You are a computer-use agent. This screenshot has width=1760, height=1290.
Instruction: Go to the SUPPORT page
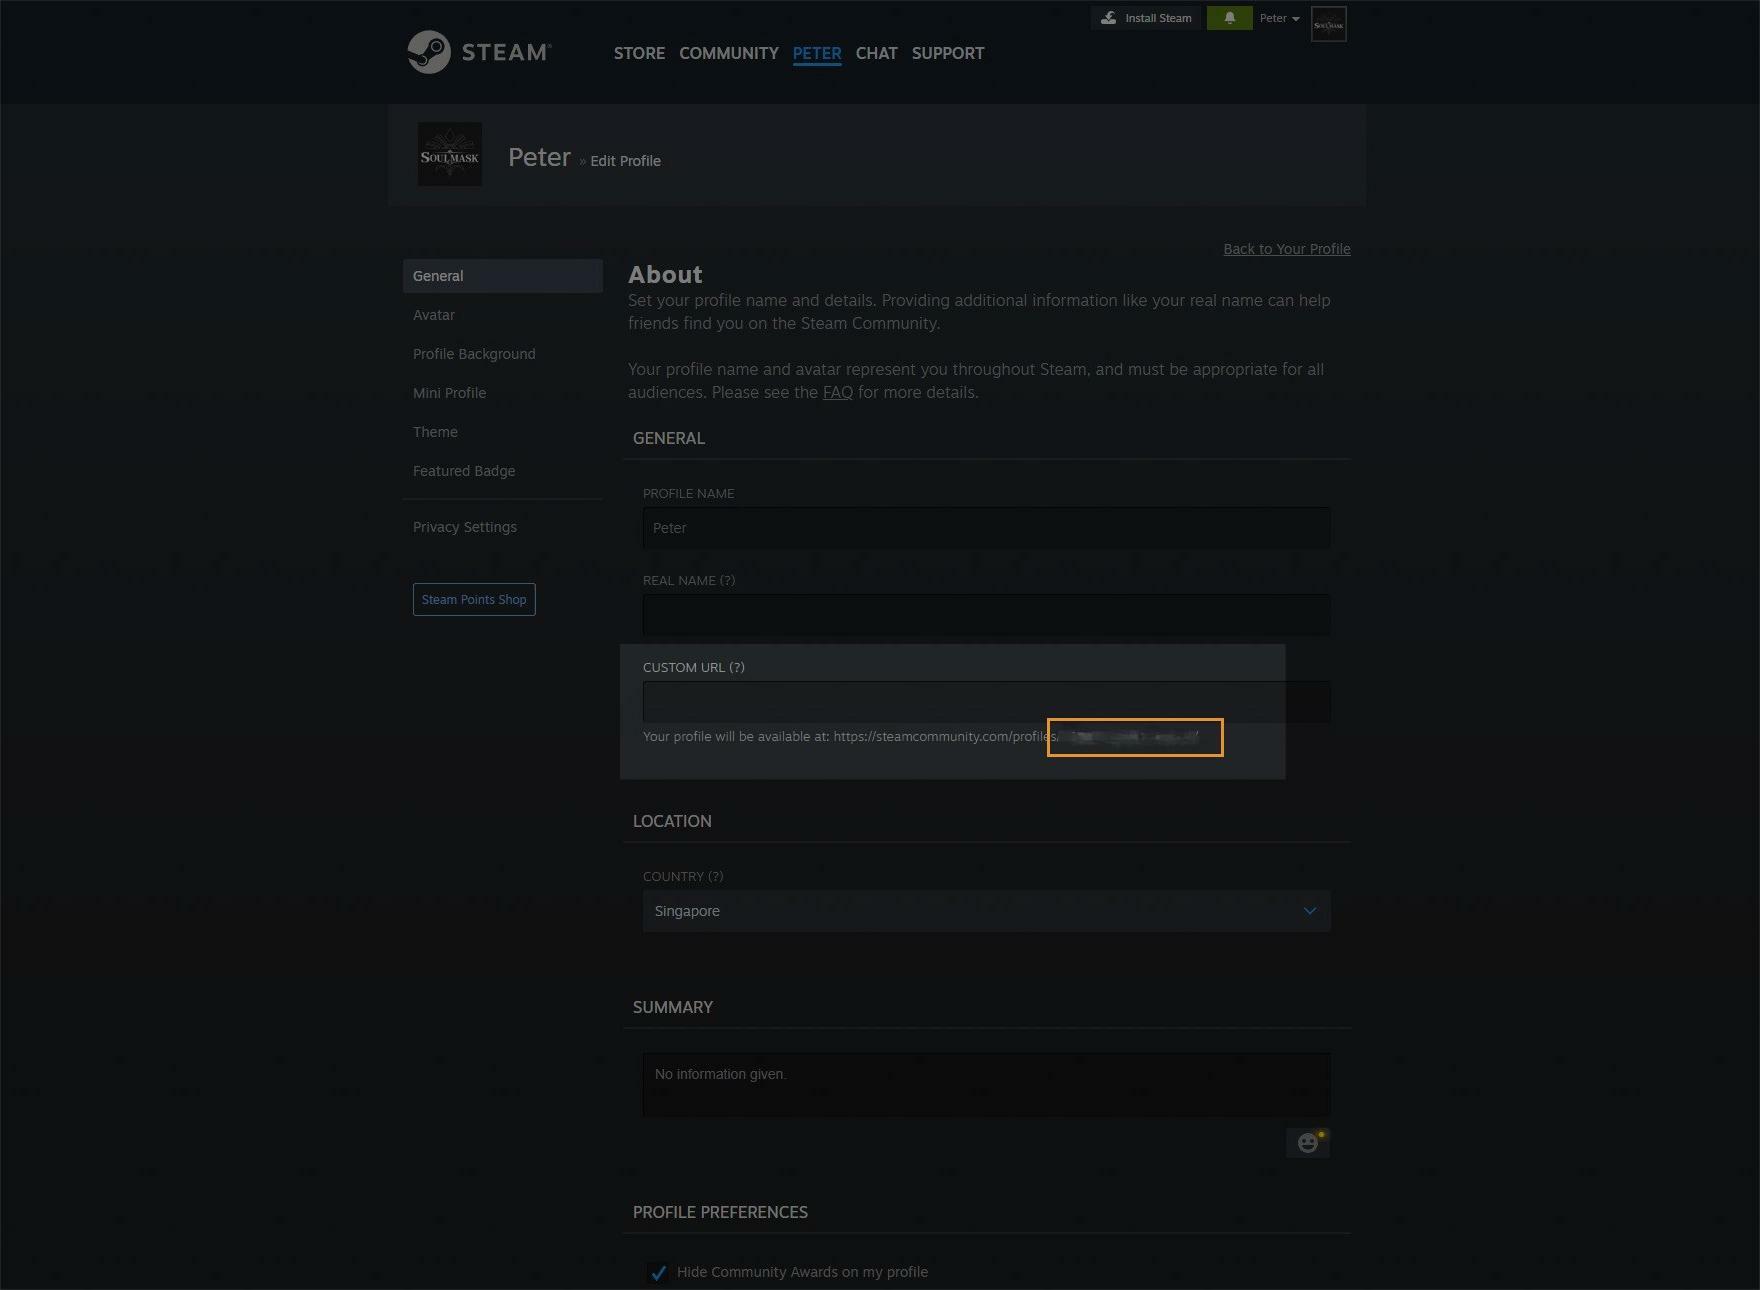coord(947,53)
